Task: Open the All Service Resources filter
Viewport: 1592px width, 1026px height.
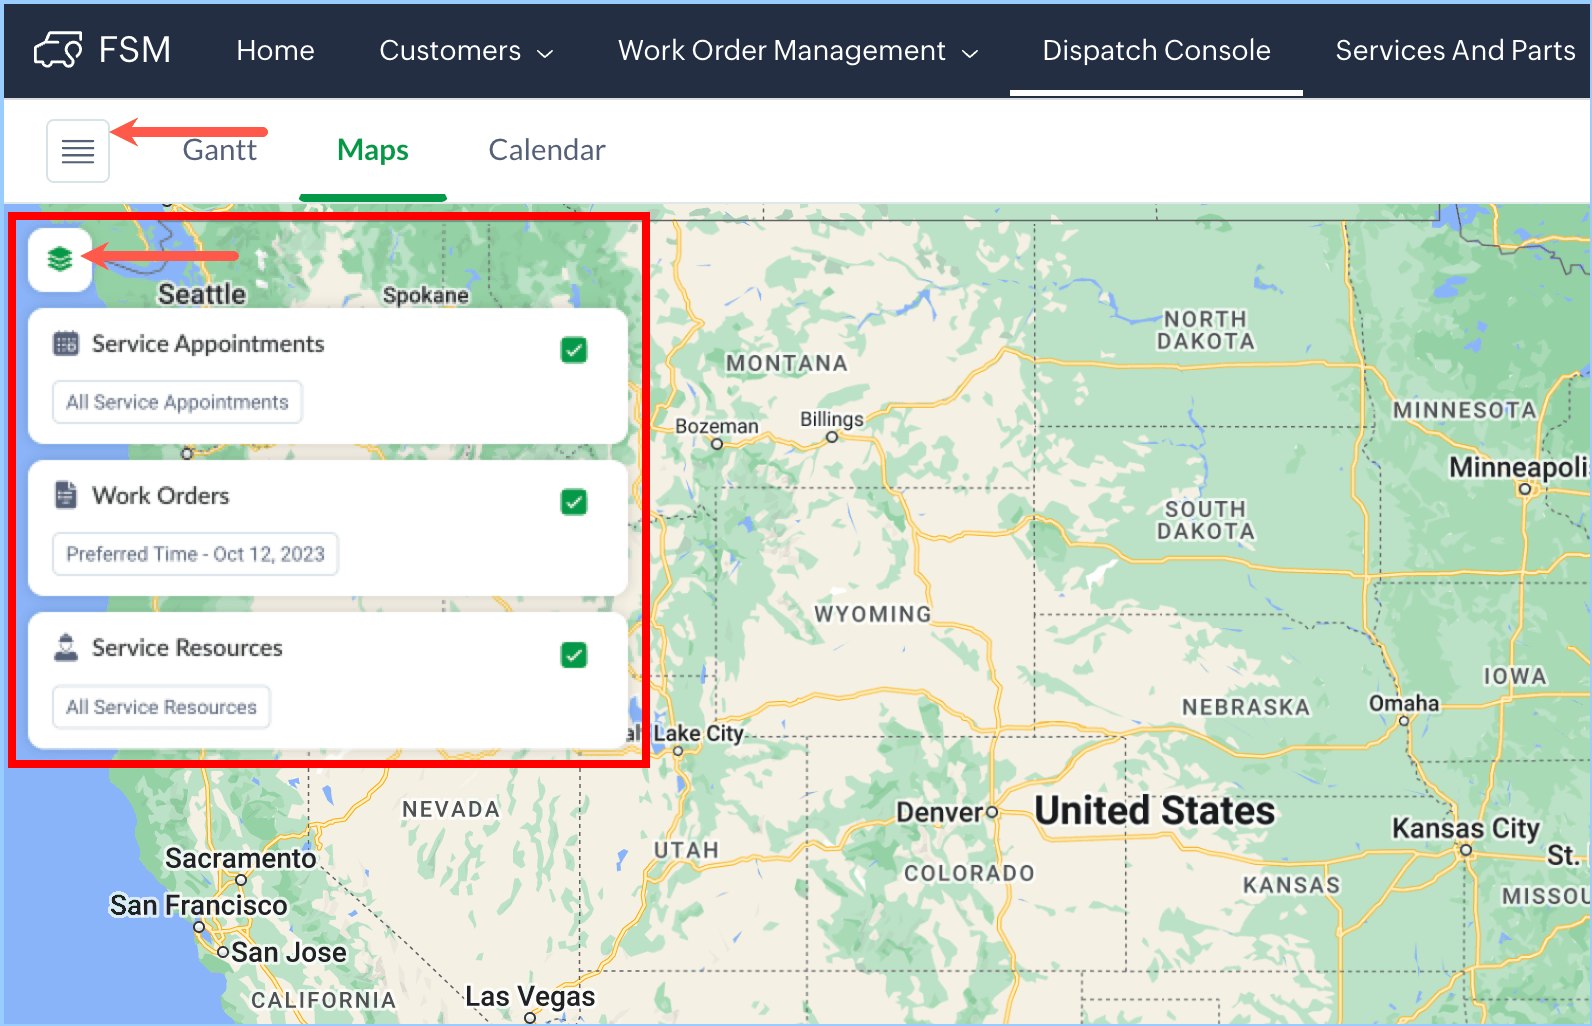Action: 161,707
